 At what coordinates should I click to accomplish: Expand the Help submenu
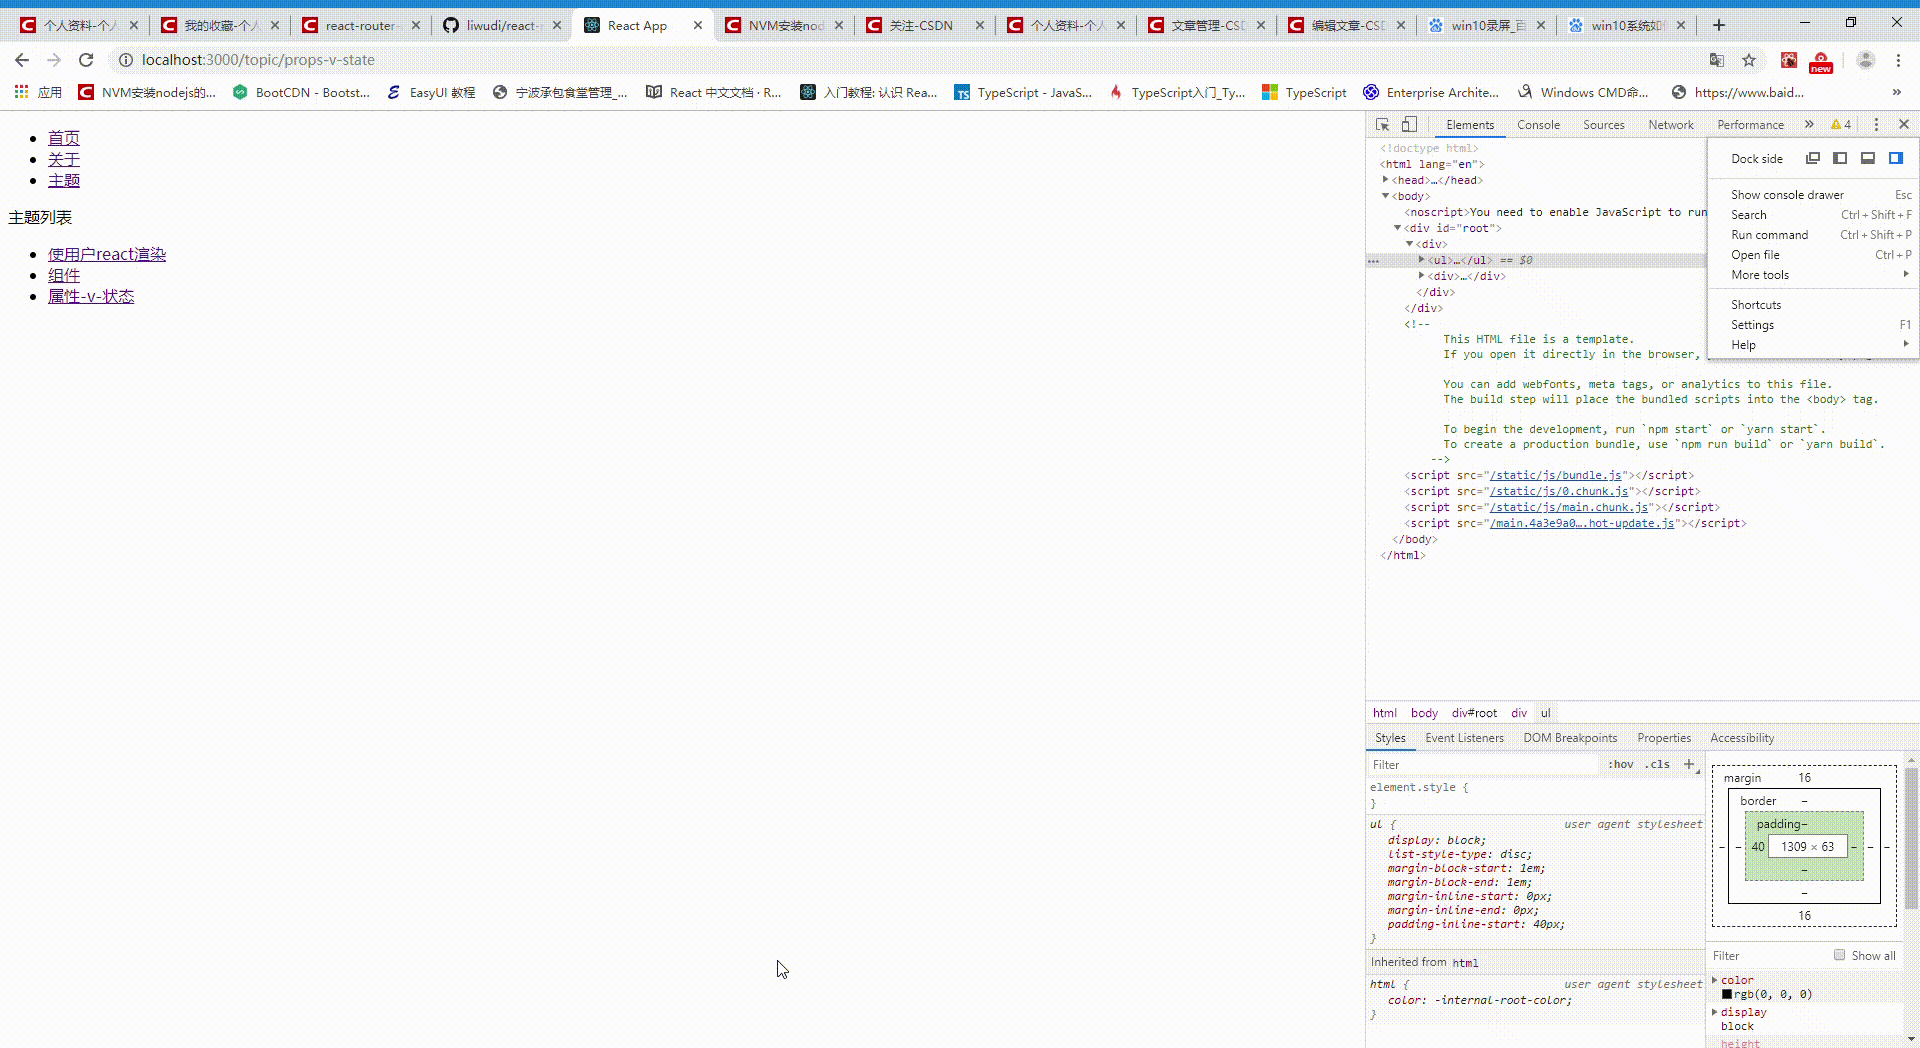click(x=1743, y=344)
